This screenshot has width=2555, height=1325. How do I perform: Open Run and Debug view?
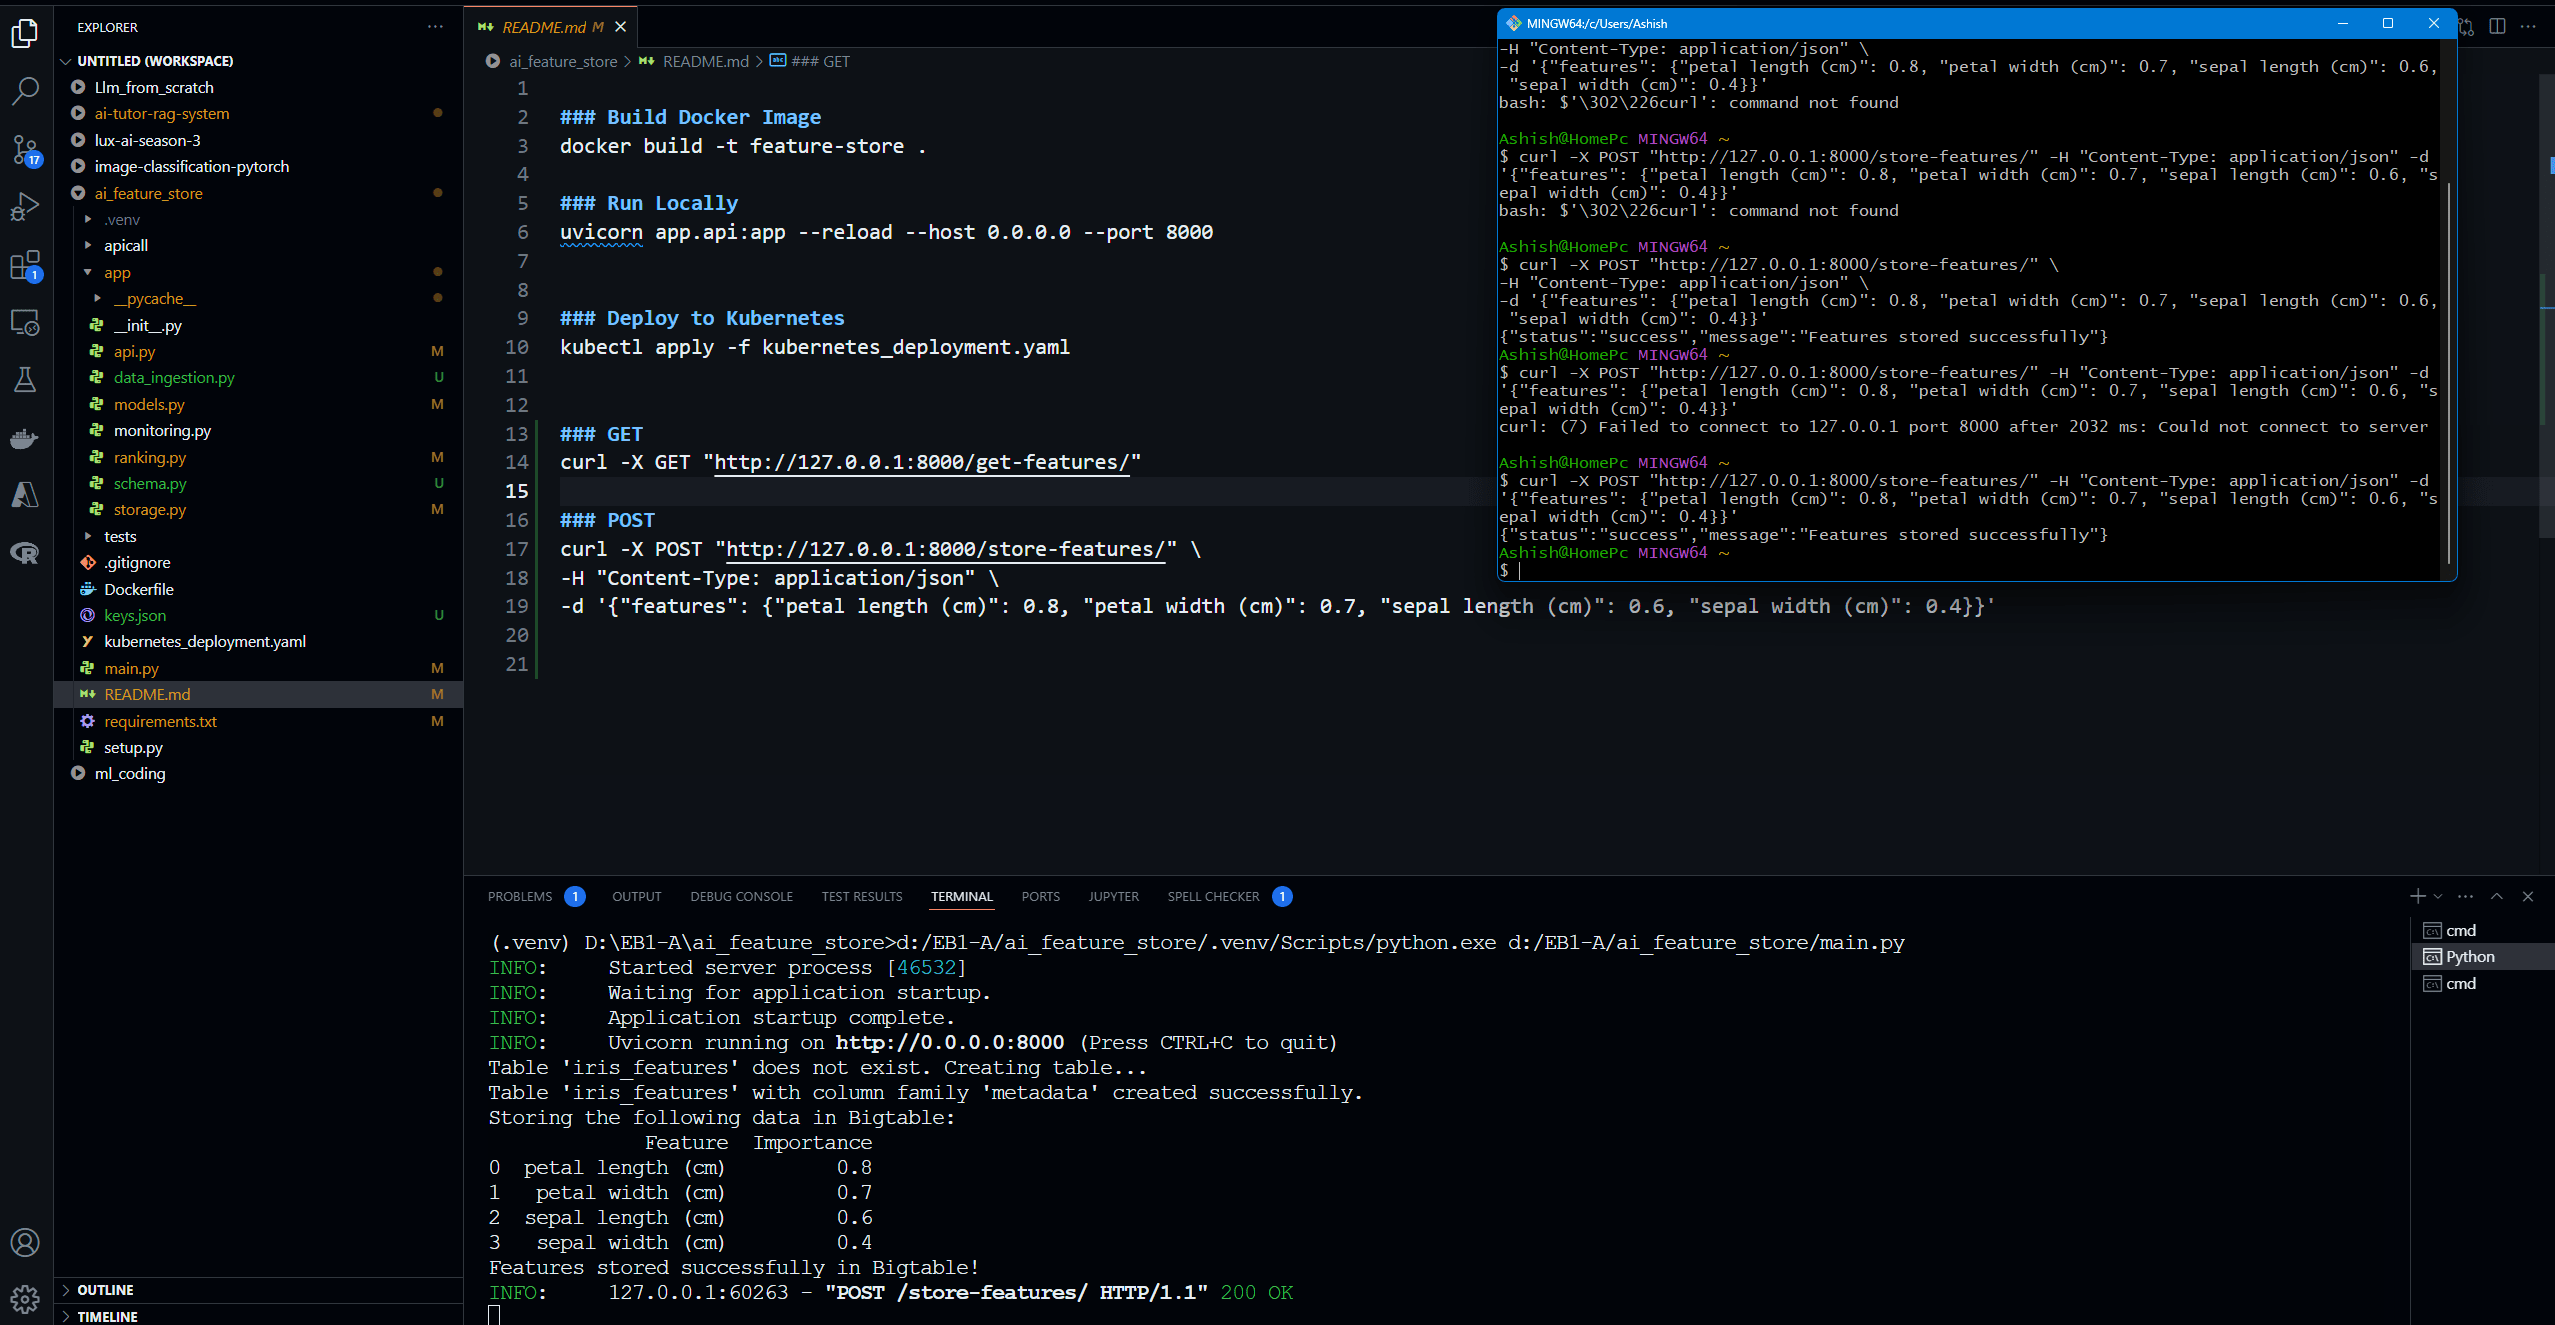(x=25, y=207)
